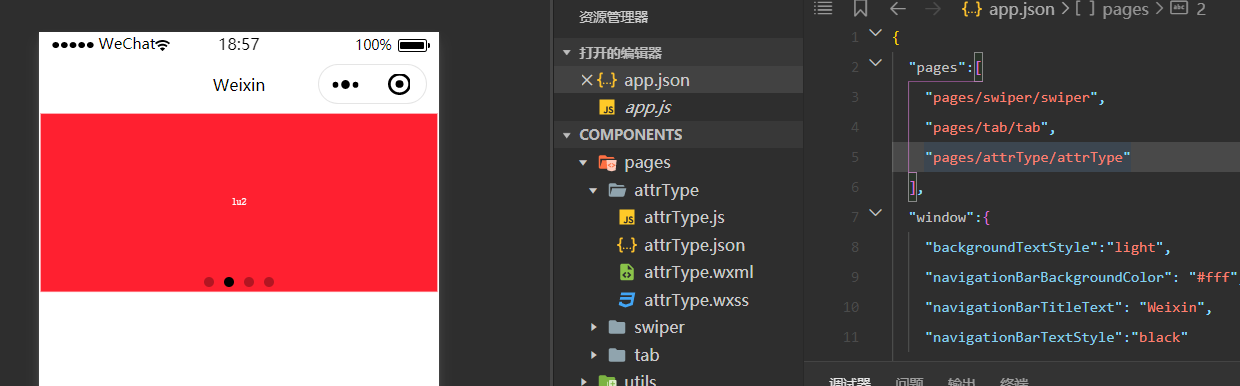Click the abc string icon in breadcrumb

point(1178,9)
